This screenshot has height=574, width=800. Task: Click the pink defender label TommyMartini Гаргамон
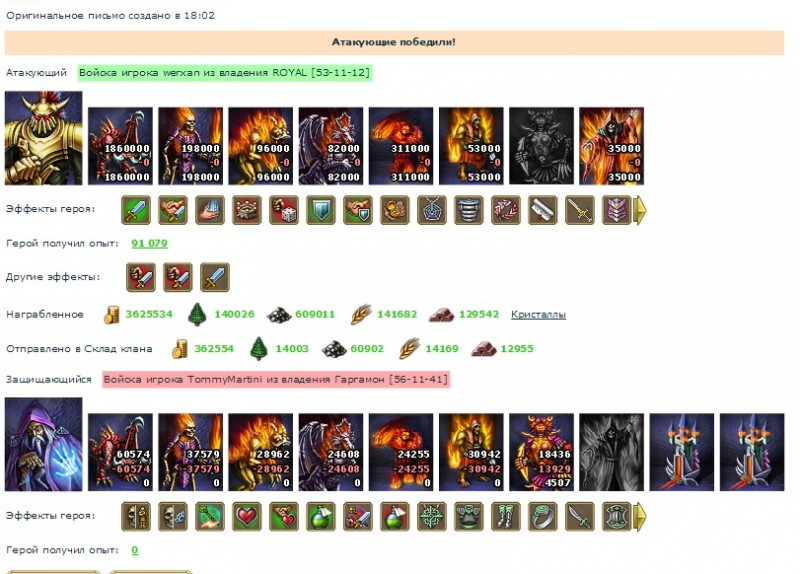point(276,380)
